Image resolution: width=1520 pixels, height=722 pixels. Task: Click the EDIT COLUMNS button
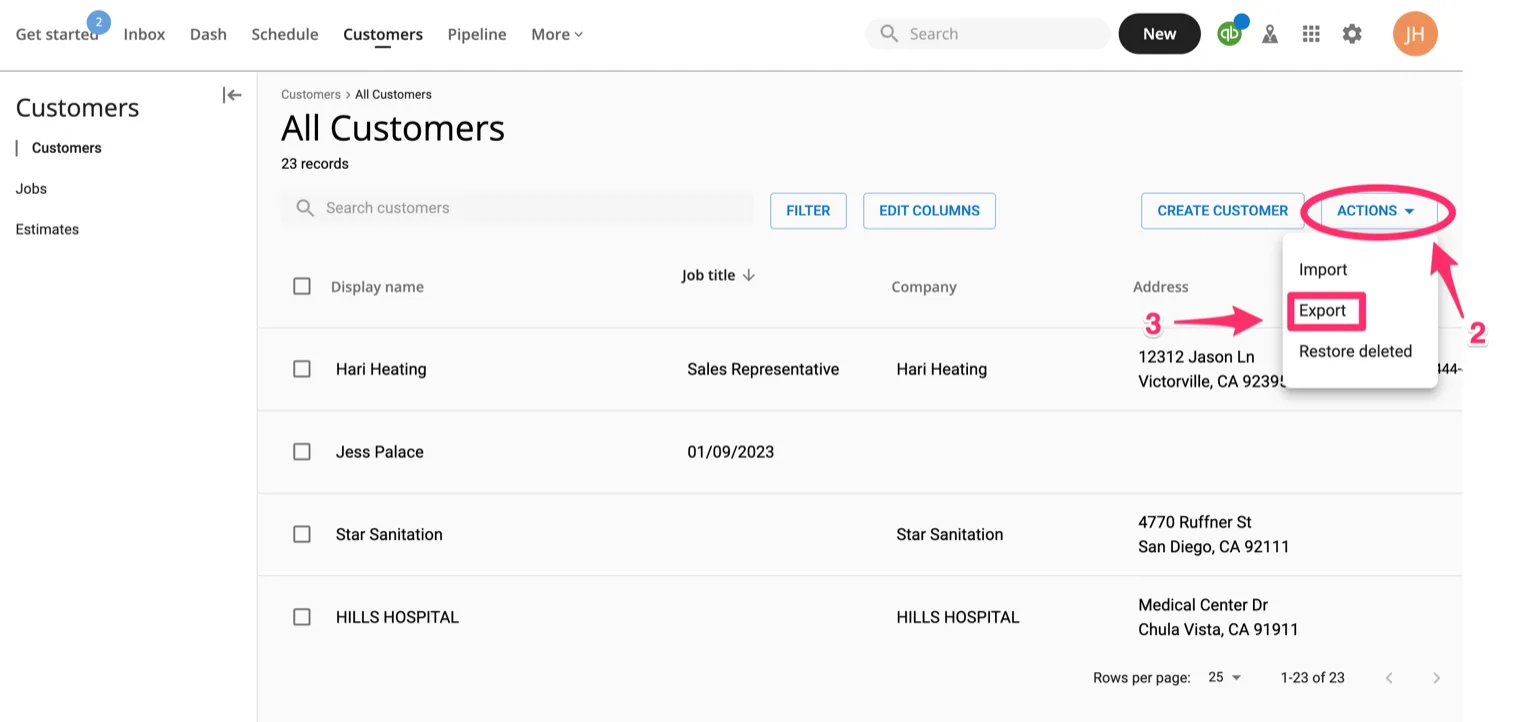929,210
